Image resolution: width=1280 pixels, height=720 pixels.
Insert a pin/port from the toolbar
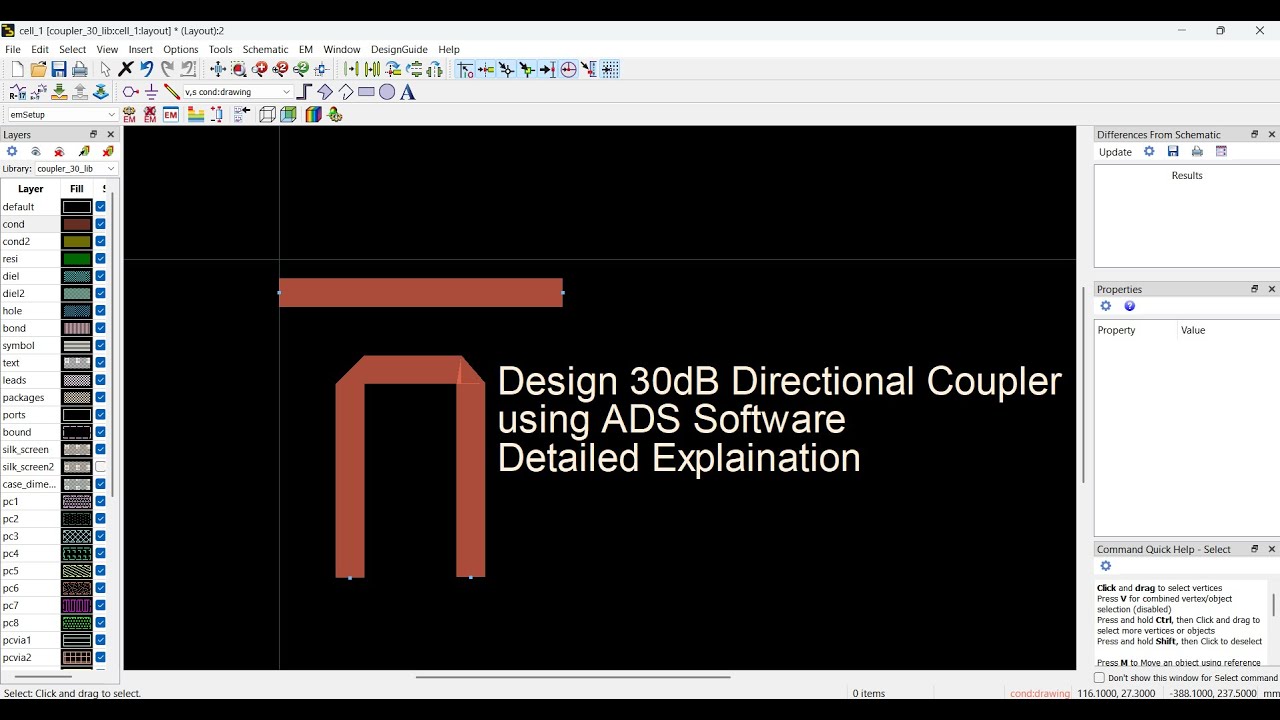point(131,92)
